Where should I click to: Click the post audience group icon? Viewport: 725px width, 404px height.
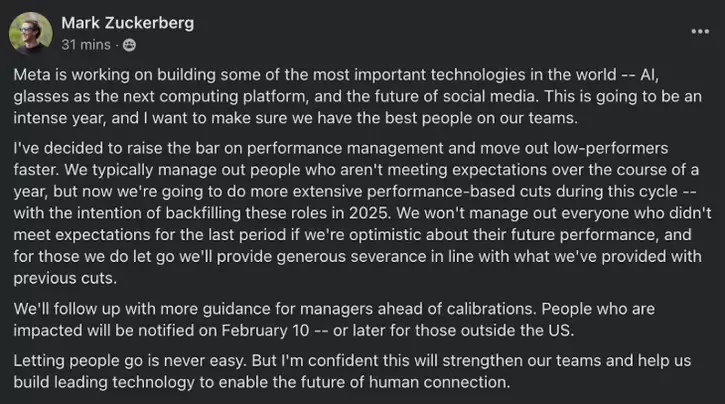(129, 45)
